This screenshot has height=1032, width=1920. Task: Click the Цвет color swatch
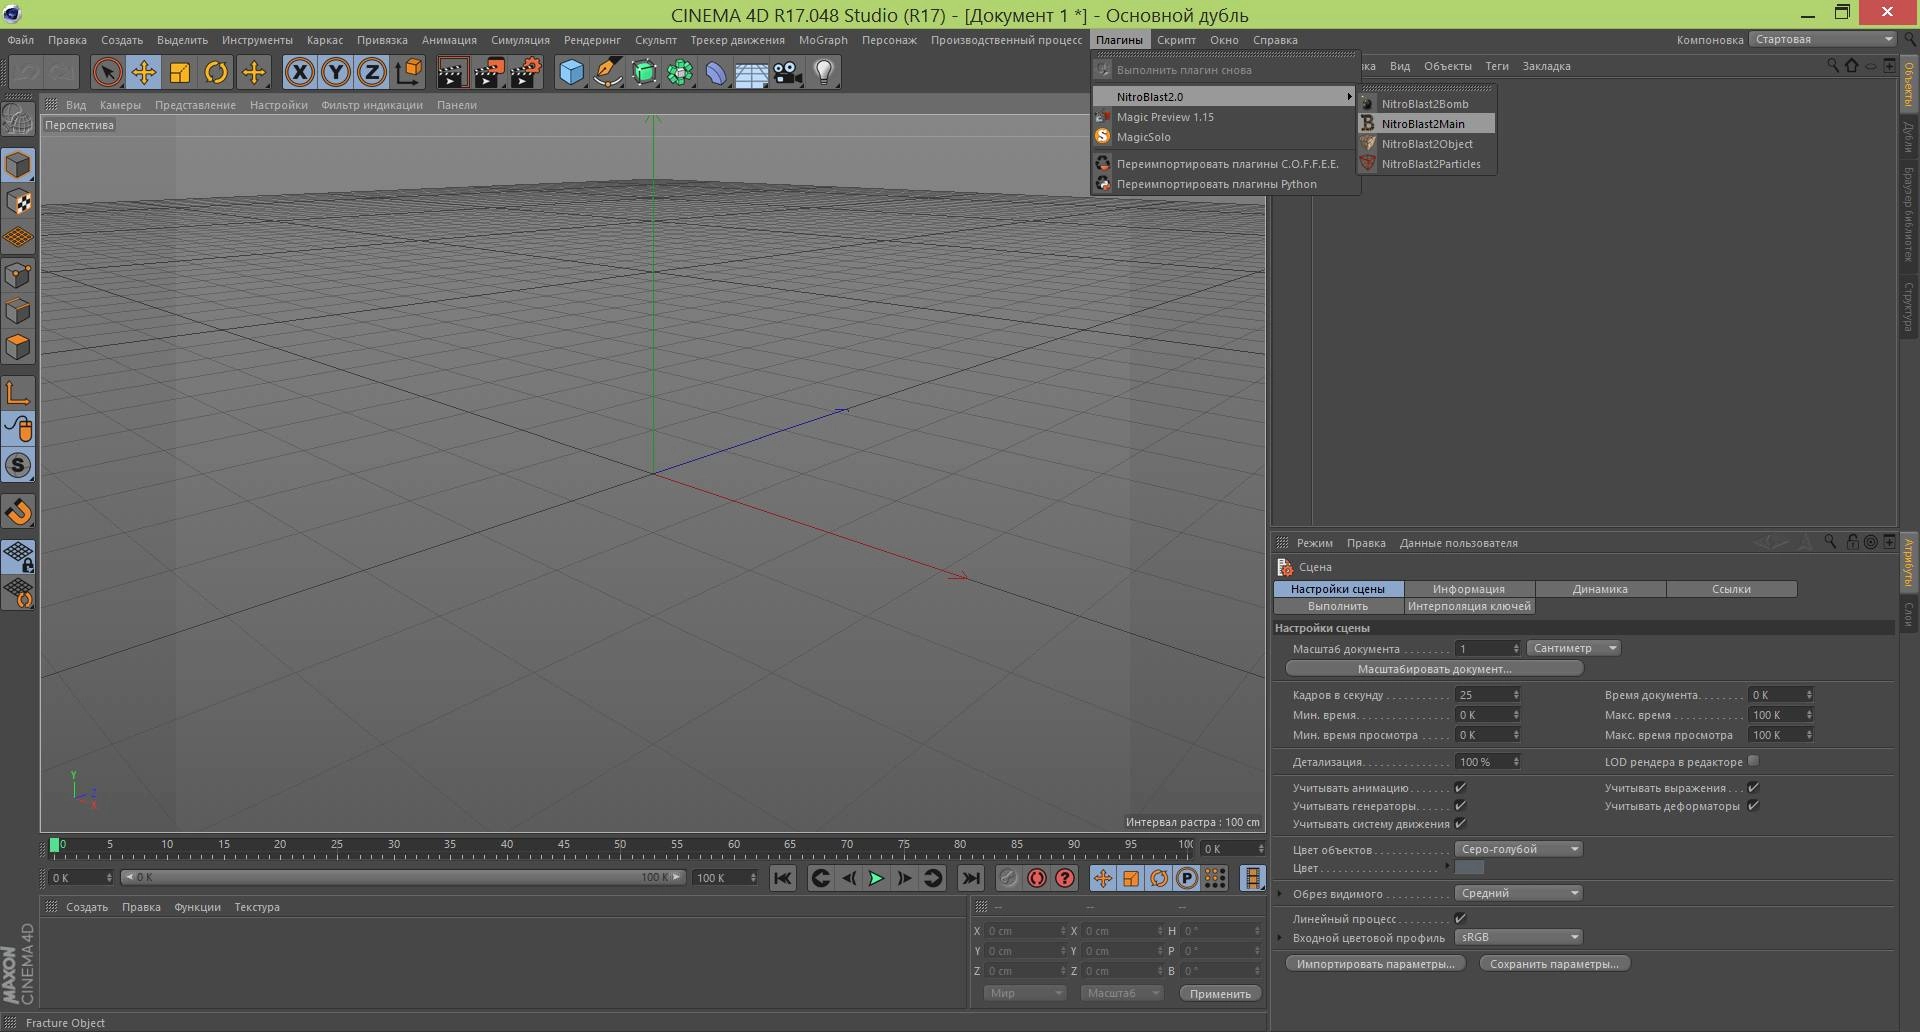pyautogui.click(x=1469, y=868)
